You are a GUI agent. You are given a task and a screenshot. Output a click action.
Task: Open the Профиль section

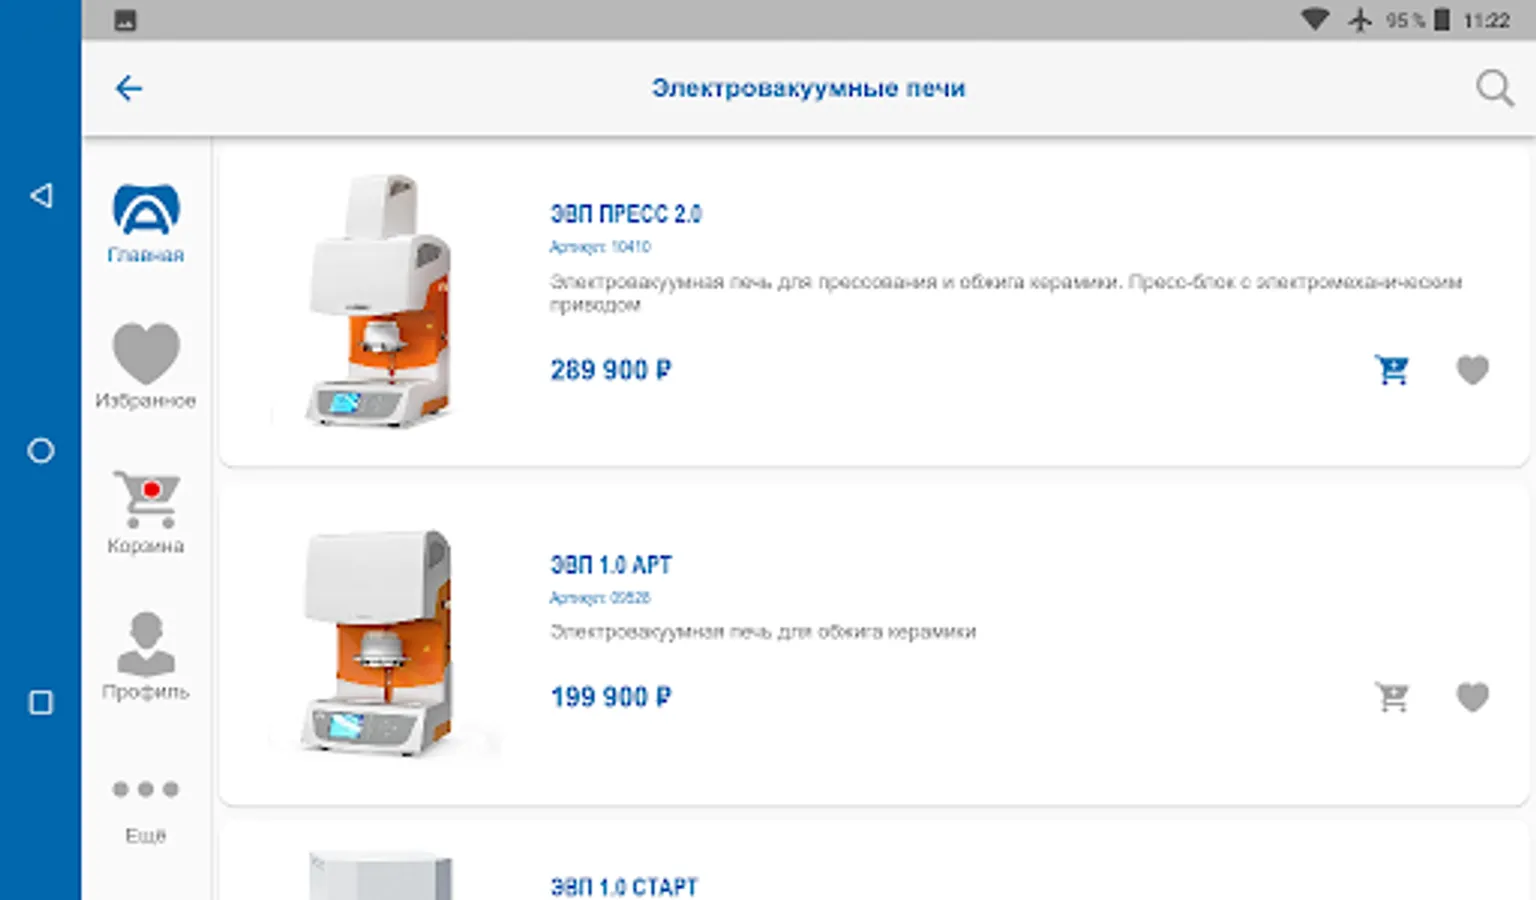pos(146,656)
